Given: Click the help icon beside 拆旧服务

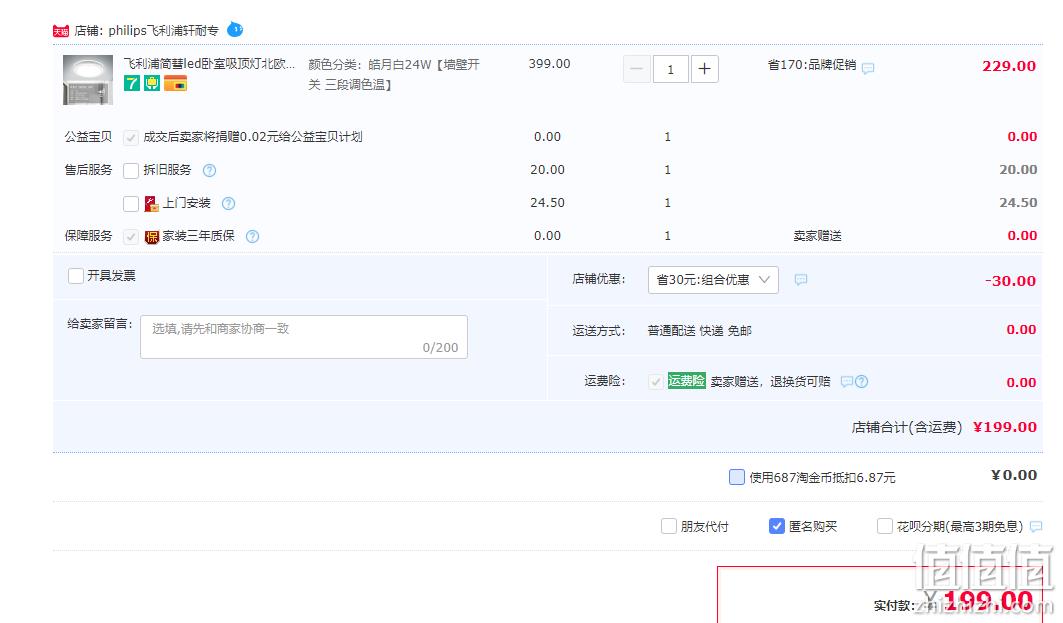Looking at the screenshot, I should 209,170.
